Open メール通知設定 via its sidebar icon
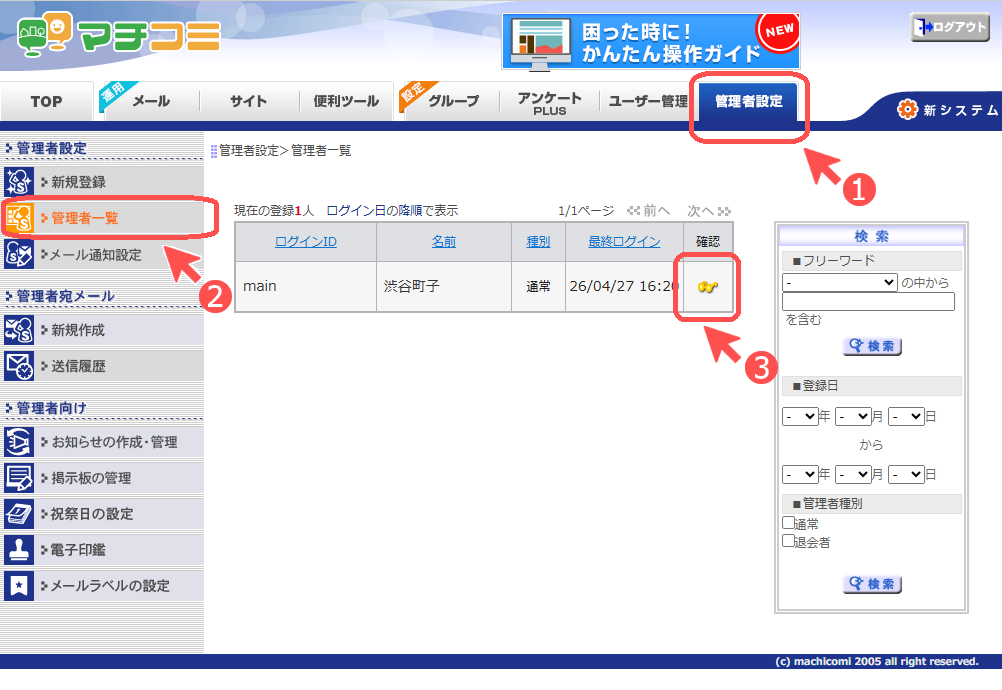The width and height of the screenshot is (1002, 690). click(x=19, y=254)
